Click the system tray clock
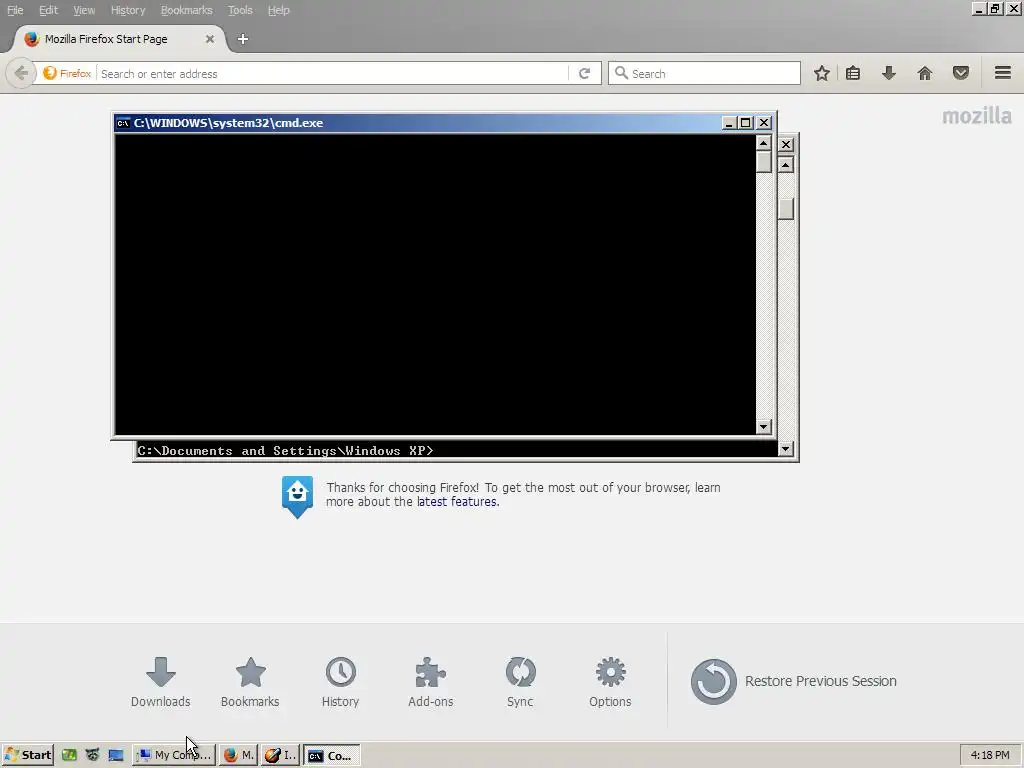Screen dimensions: 1024x768 (x=990, y=755)
